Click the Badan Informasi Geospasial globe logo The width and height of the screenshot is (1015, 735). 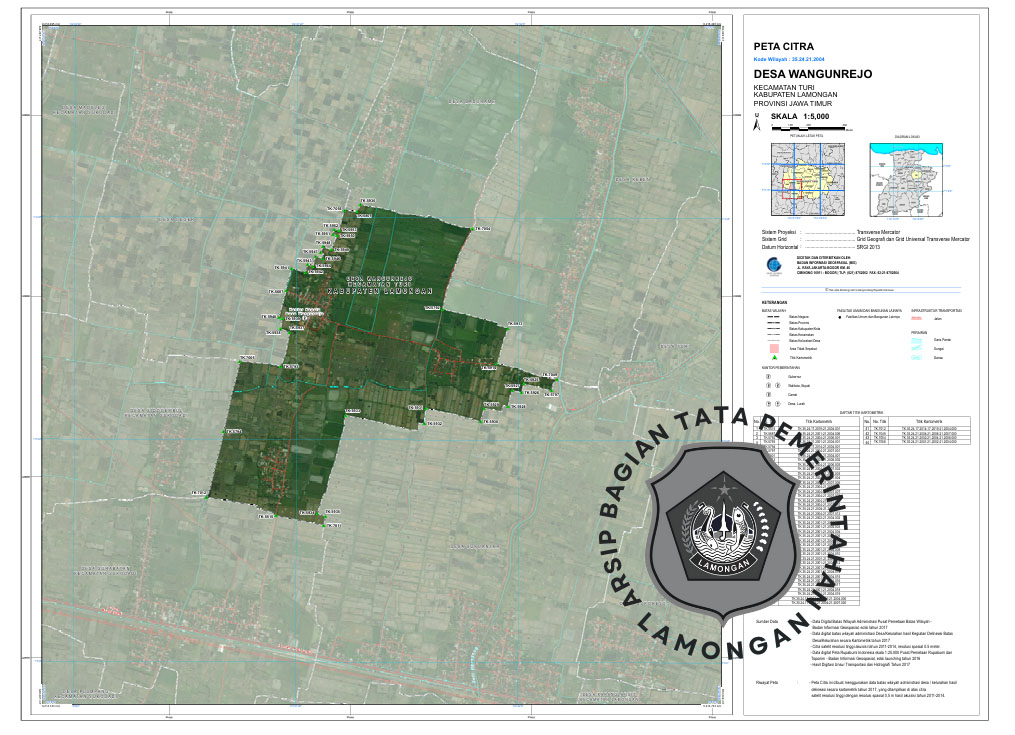pyautogui.click(x=772, y=265)
